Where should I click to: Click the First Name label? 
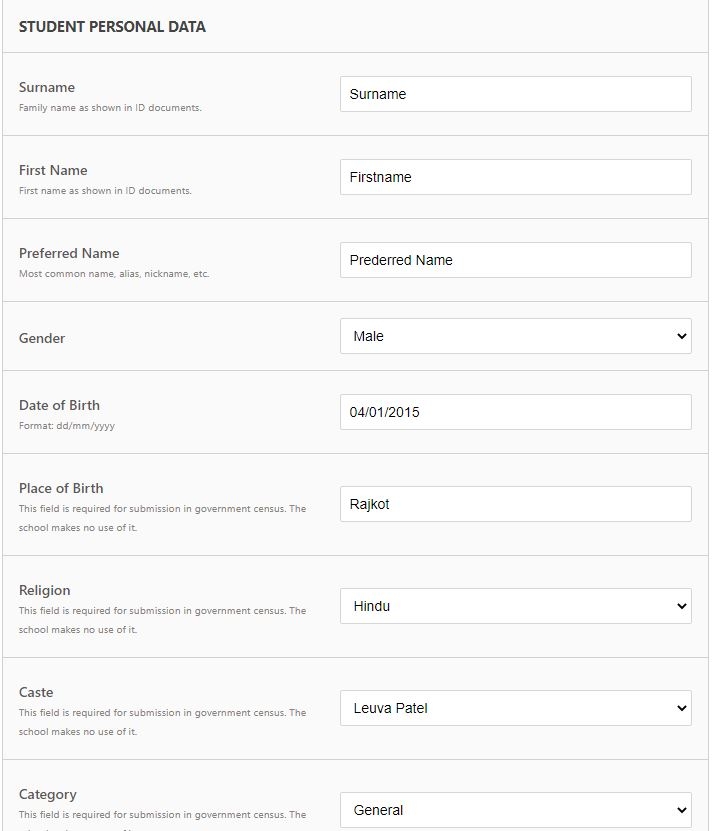click(53, 170)
